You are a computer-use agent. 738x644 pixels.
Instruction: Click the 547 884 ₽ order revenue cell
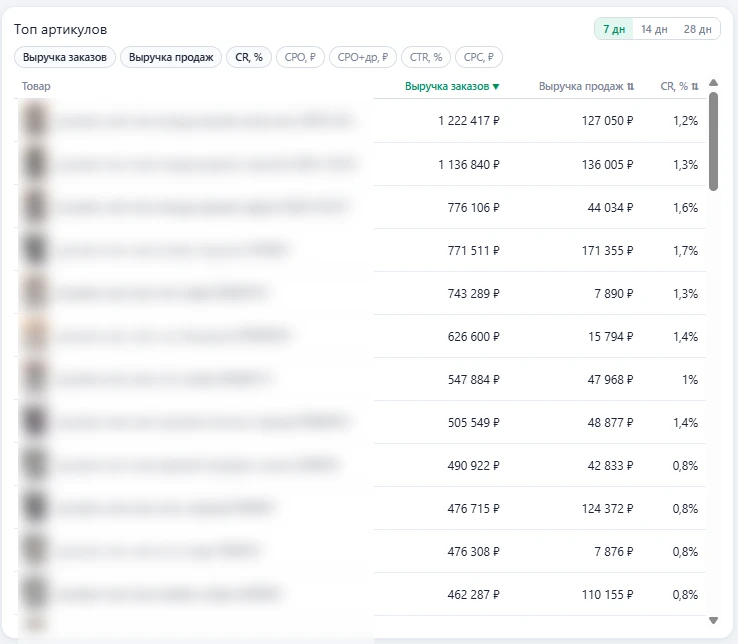click(473, 379)
